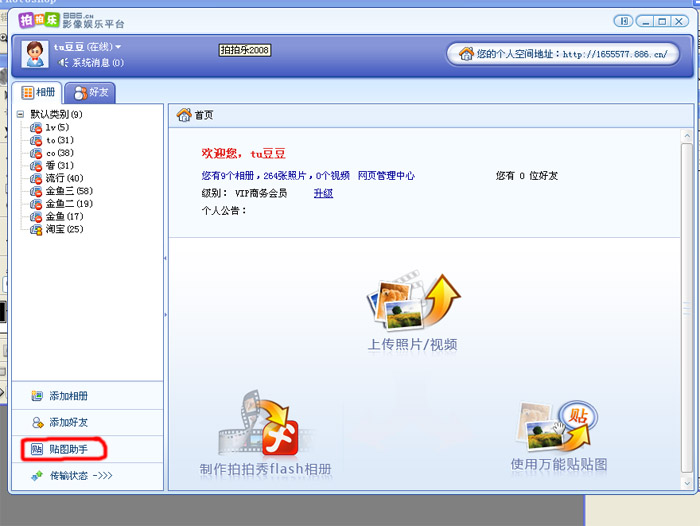Select the 淘宝 (25) album
700x526 pixels.
[x=64, y=229]
